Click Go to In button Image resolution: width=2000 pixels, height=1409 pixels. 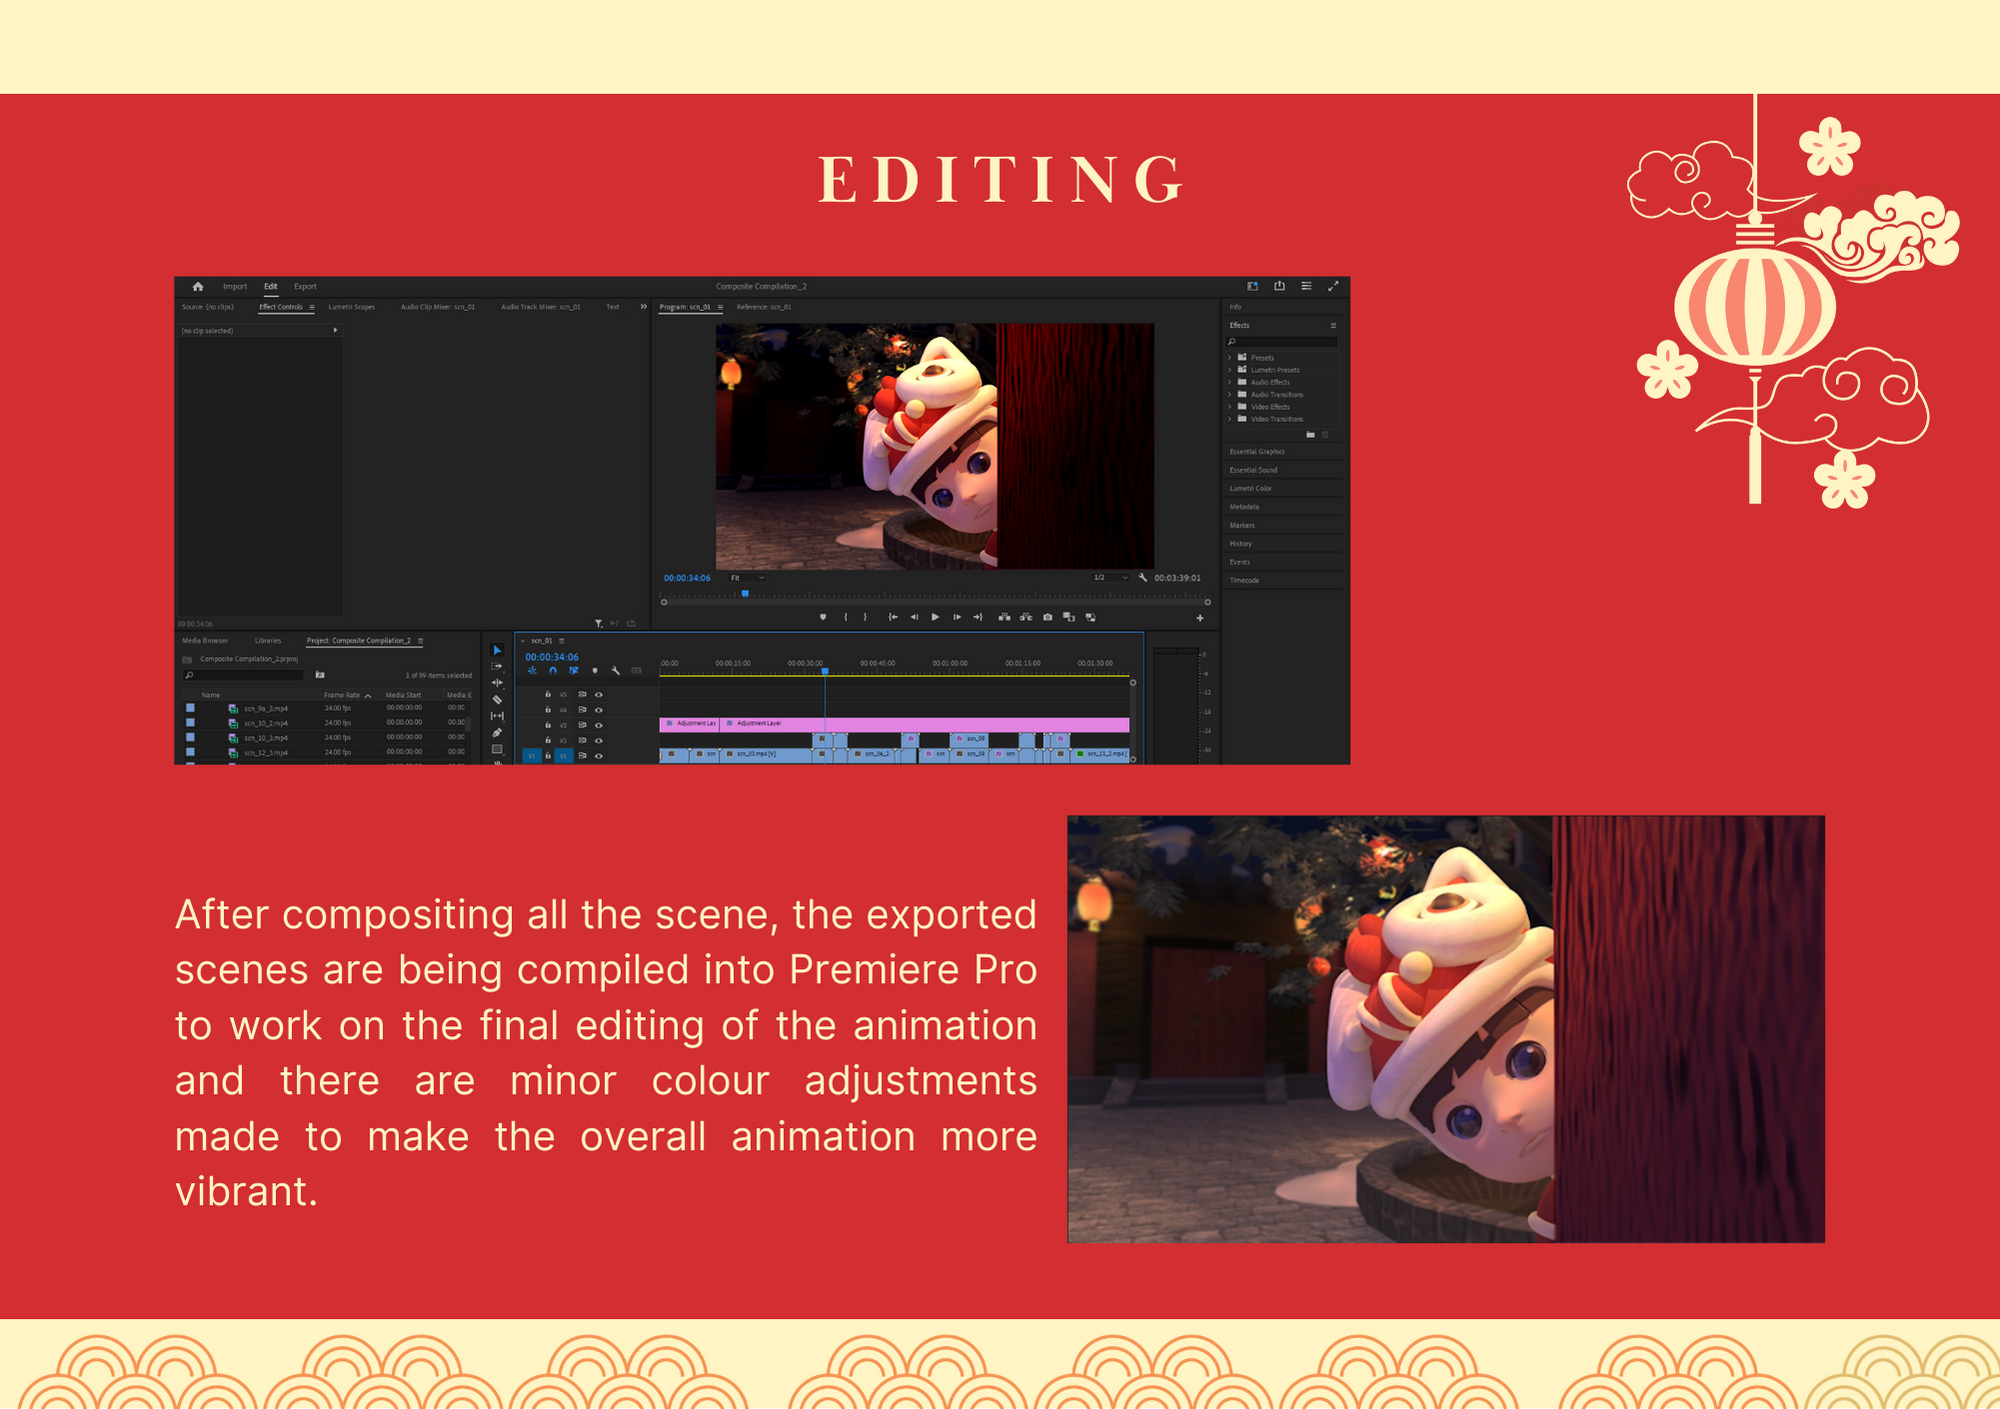(x=893, y=617)
